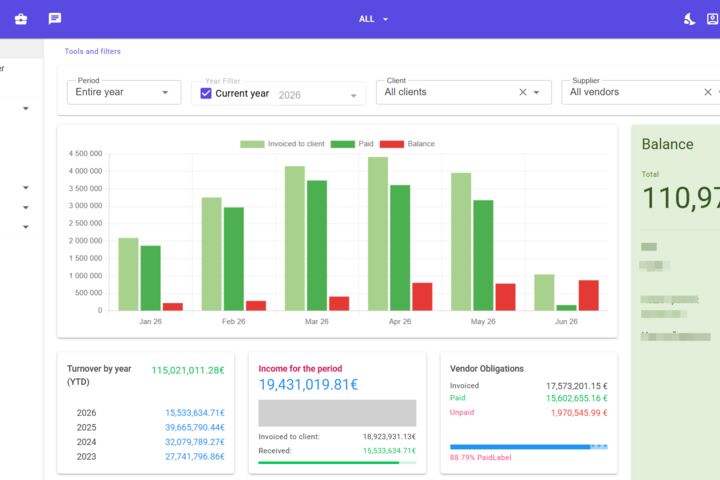Click the blue vendor paid progress bar
Image resolution: width=720 pixels, height=480 pixels.
pos(529,446)
